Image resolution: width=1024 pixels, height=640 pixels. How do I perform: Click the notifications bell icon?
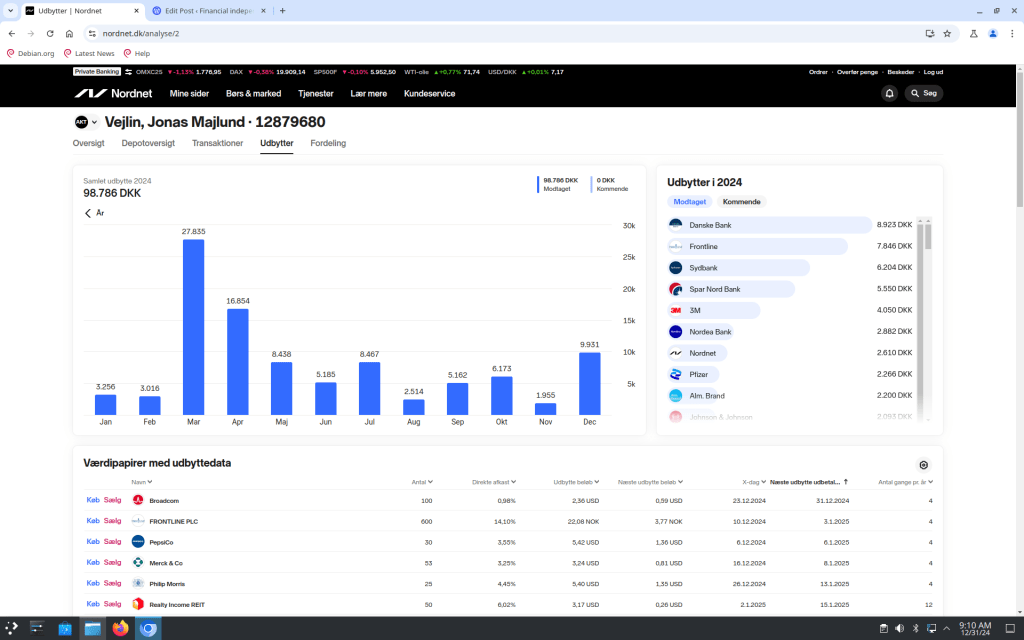(x=889, y=93)
